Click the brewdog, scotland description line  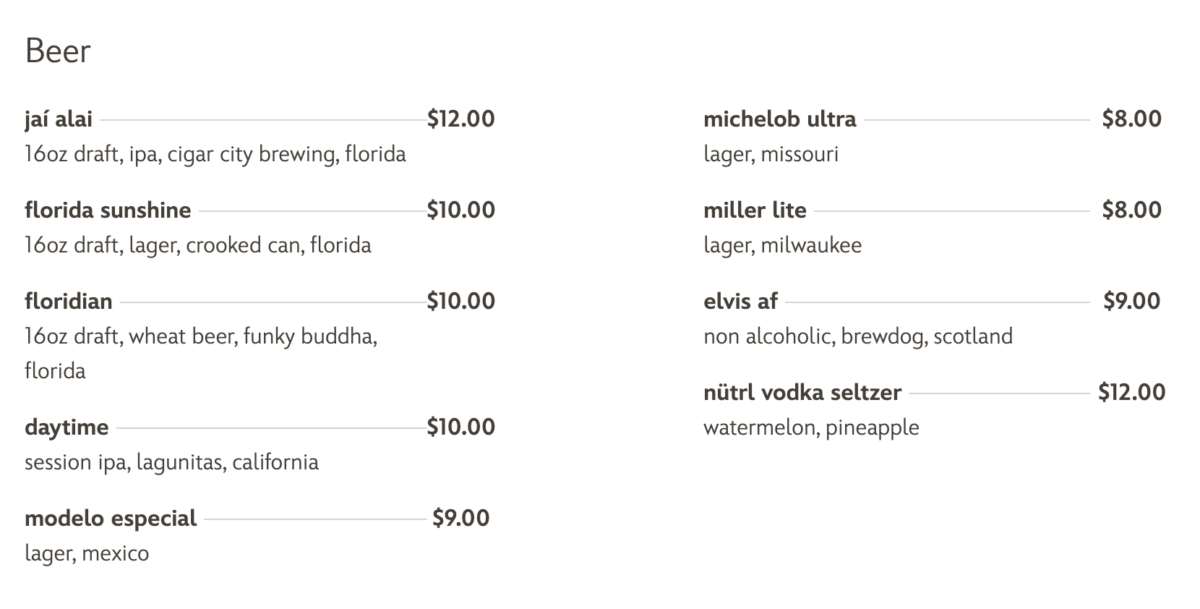coord(857,337)
